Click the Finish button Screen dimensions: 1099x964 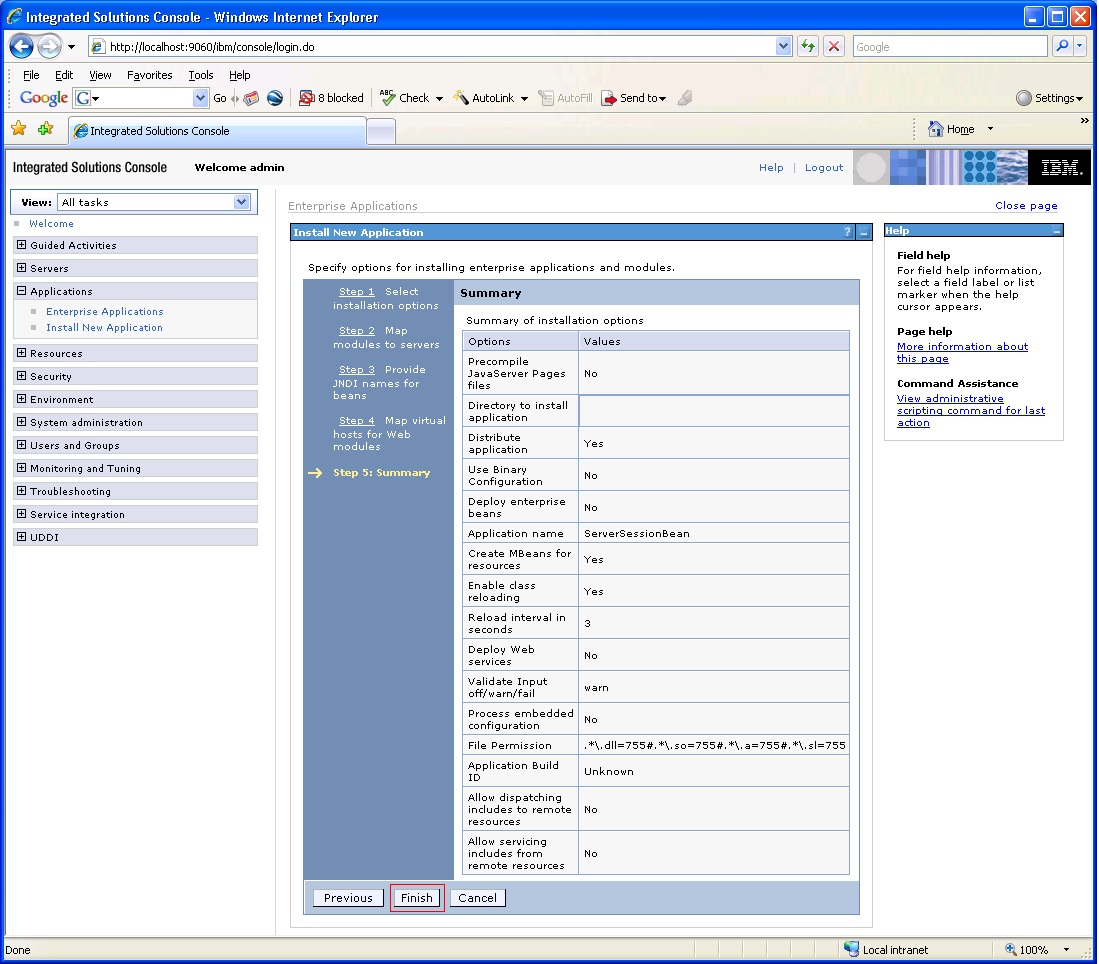click(417, 898)
